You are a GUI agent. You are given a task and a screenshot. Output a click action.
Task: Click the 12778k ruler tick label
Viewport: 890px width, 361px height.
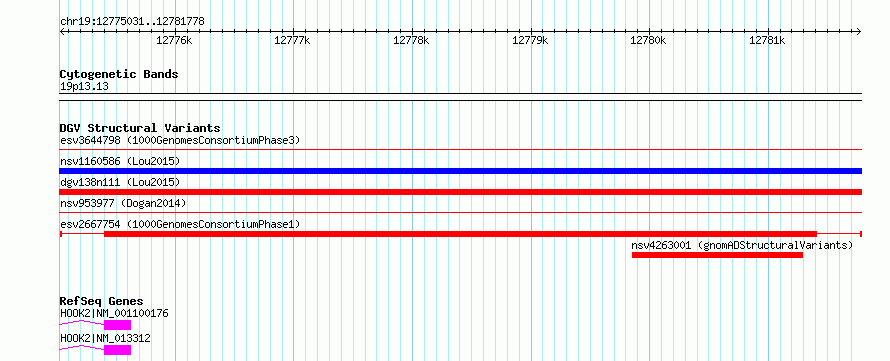[x=411, y=40]
